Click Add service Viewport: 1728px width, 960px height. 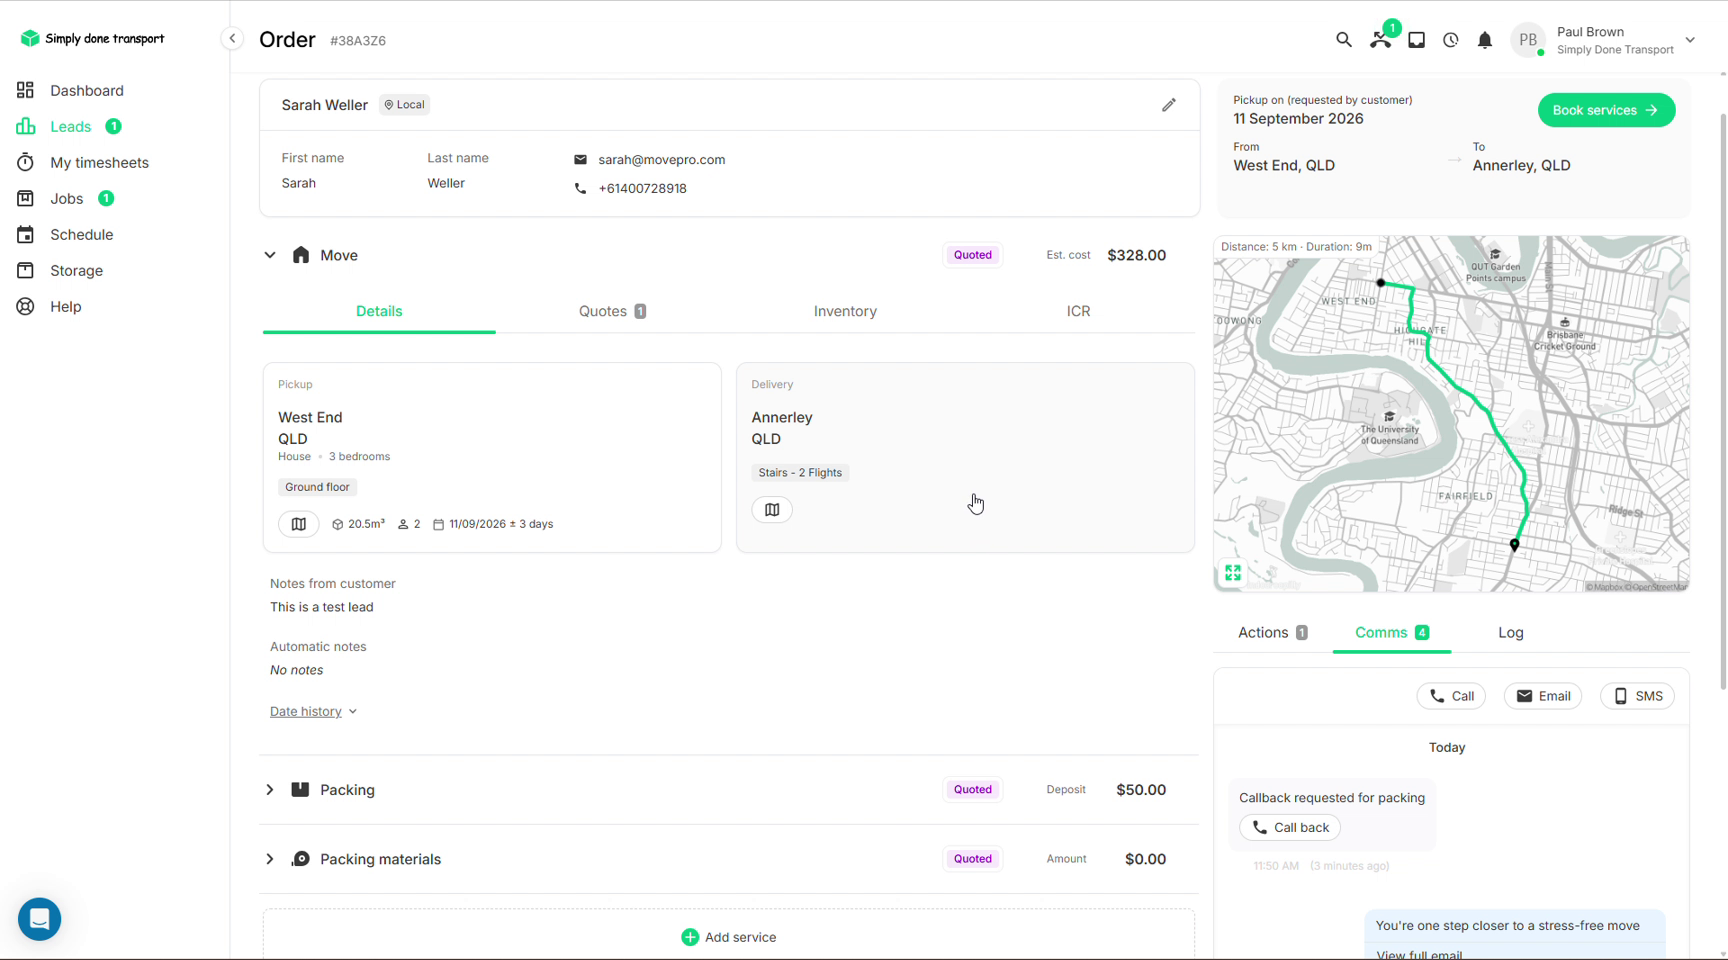tap(729, 937)
